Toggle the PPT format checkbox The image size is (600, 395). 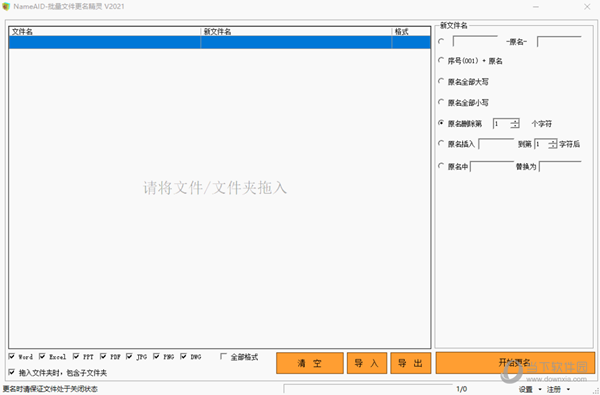coord(76,357)
